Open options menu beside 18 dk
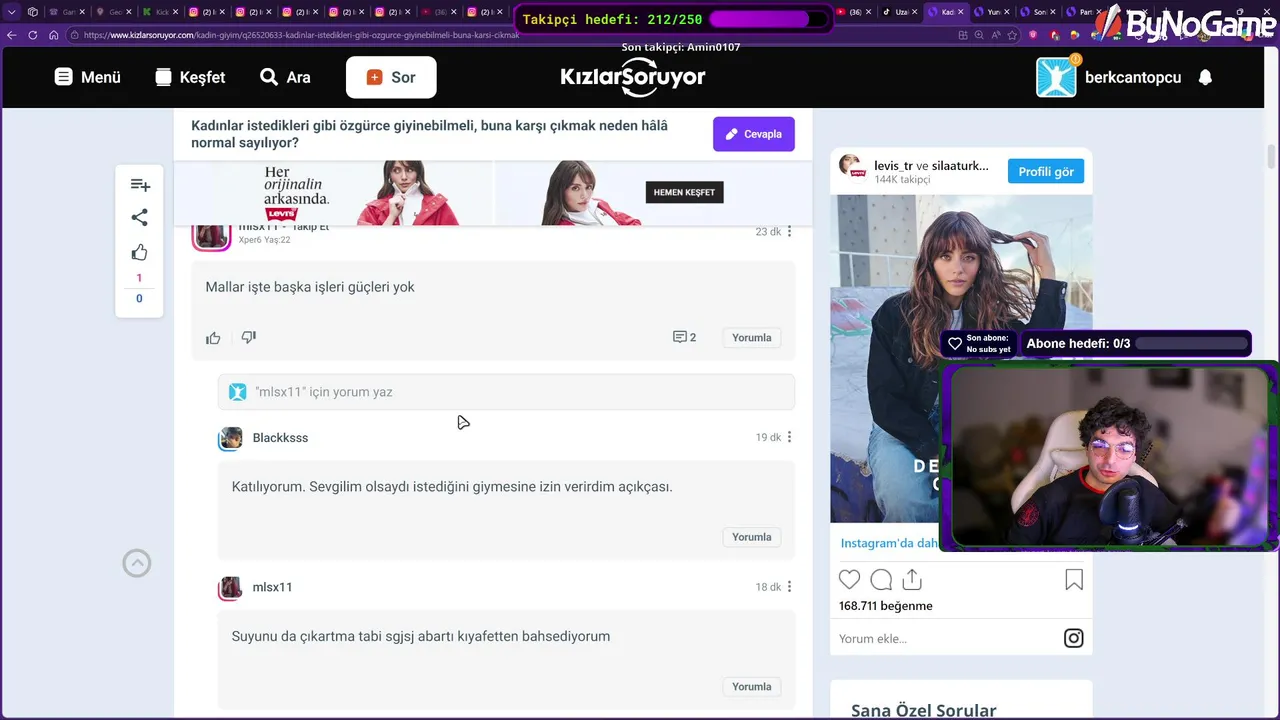1280x720 pixels. click(x=789, y=587)
